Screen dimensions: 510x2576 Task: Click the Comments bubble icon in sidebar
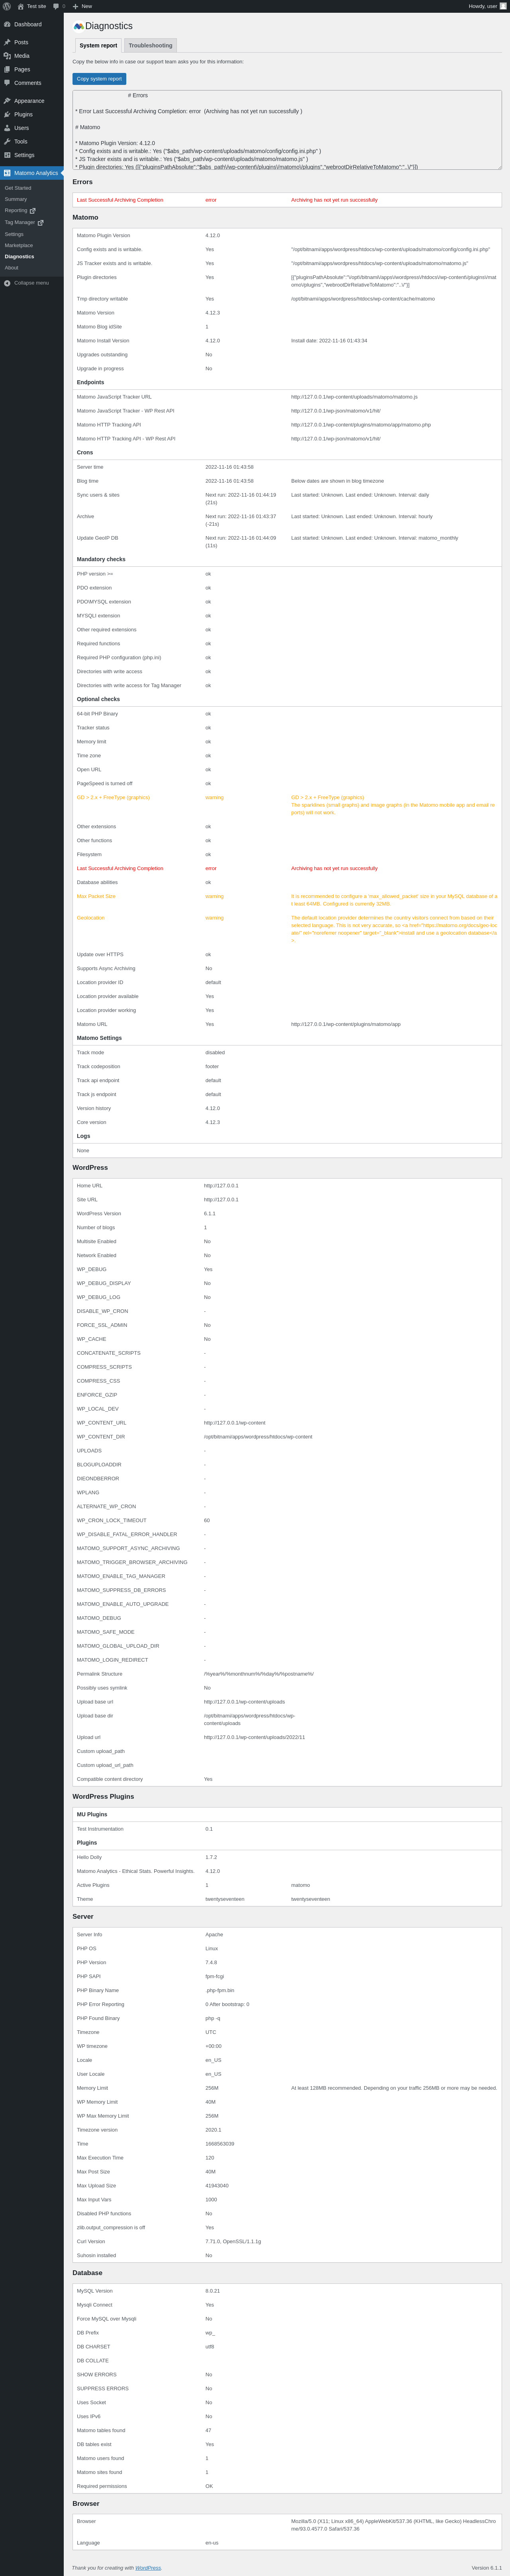(7, 83)
